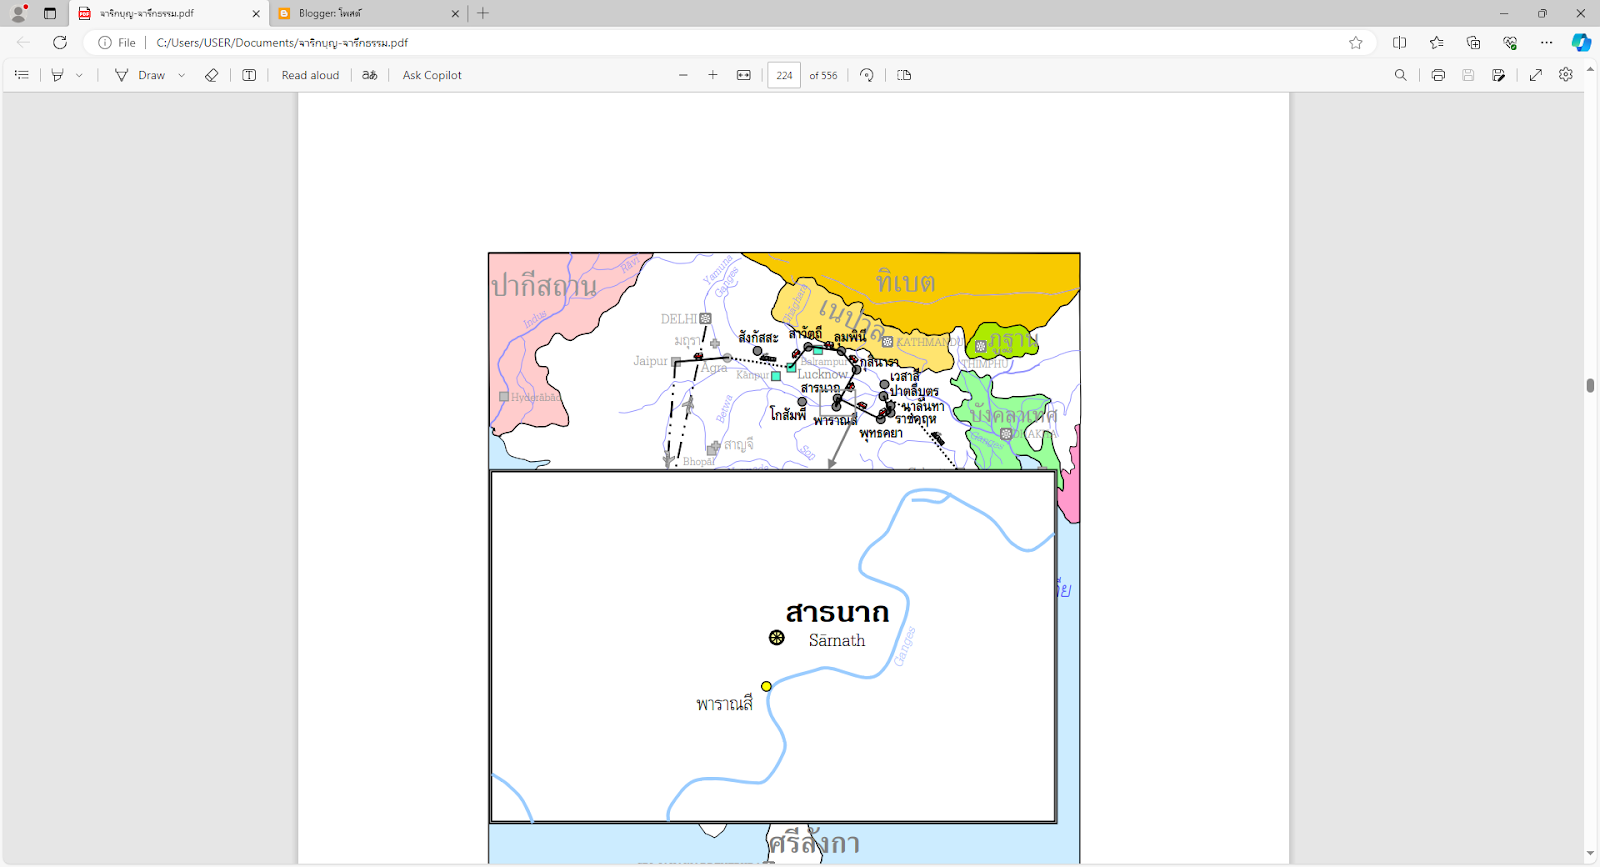Activate the Add text tool
The image size is (1600, 867).
click(x=249, y=75)
